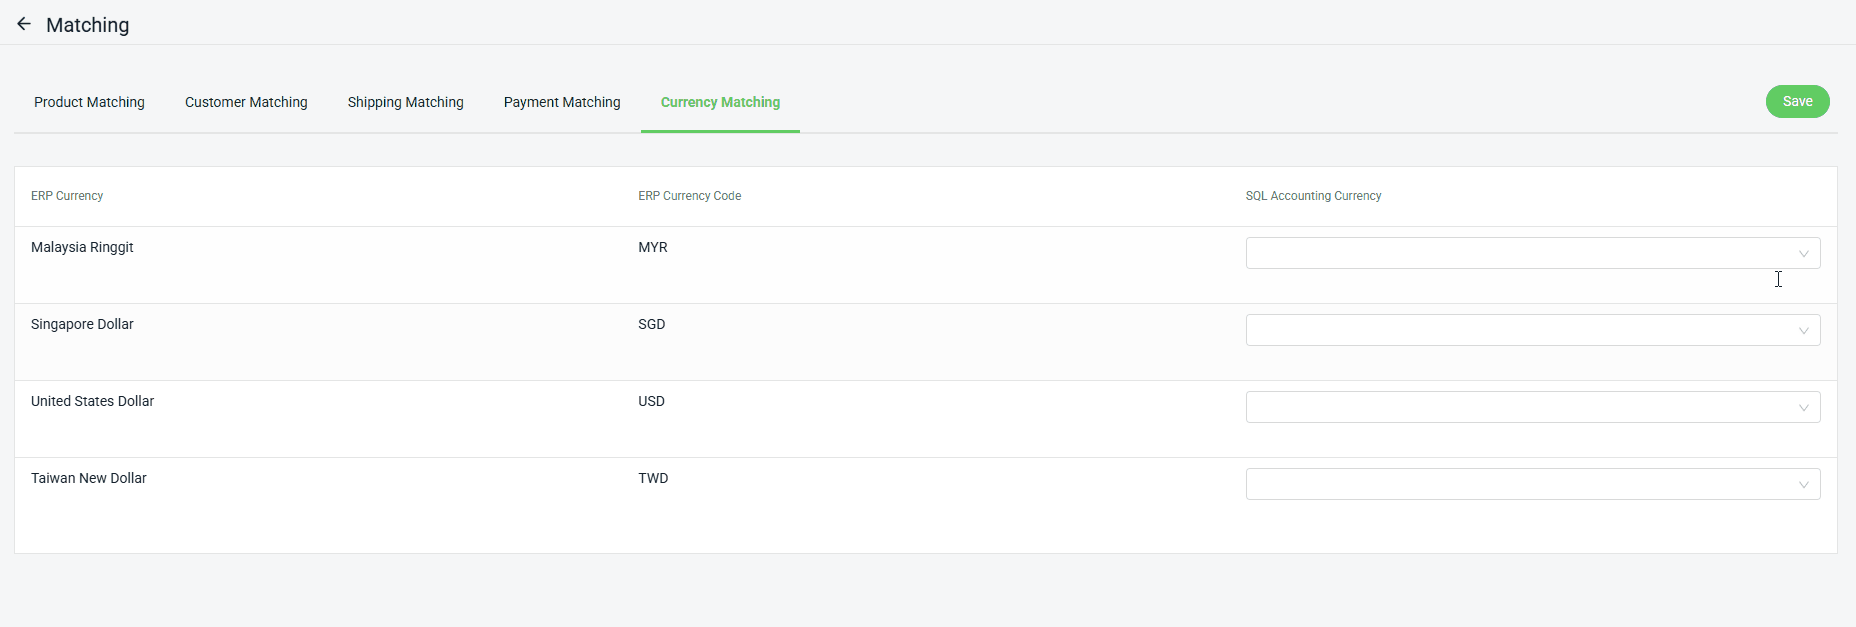
Task: Click the back arrow beside Matching
Action: (x=24, y=24)
